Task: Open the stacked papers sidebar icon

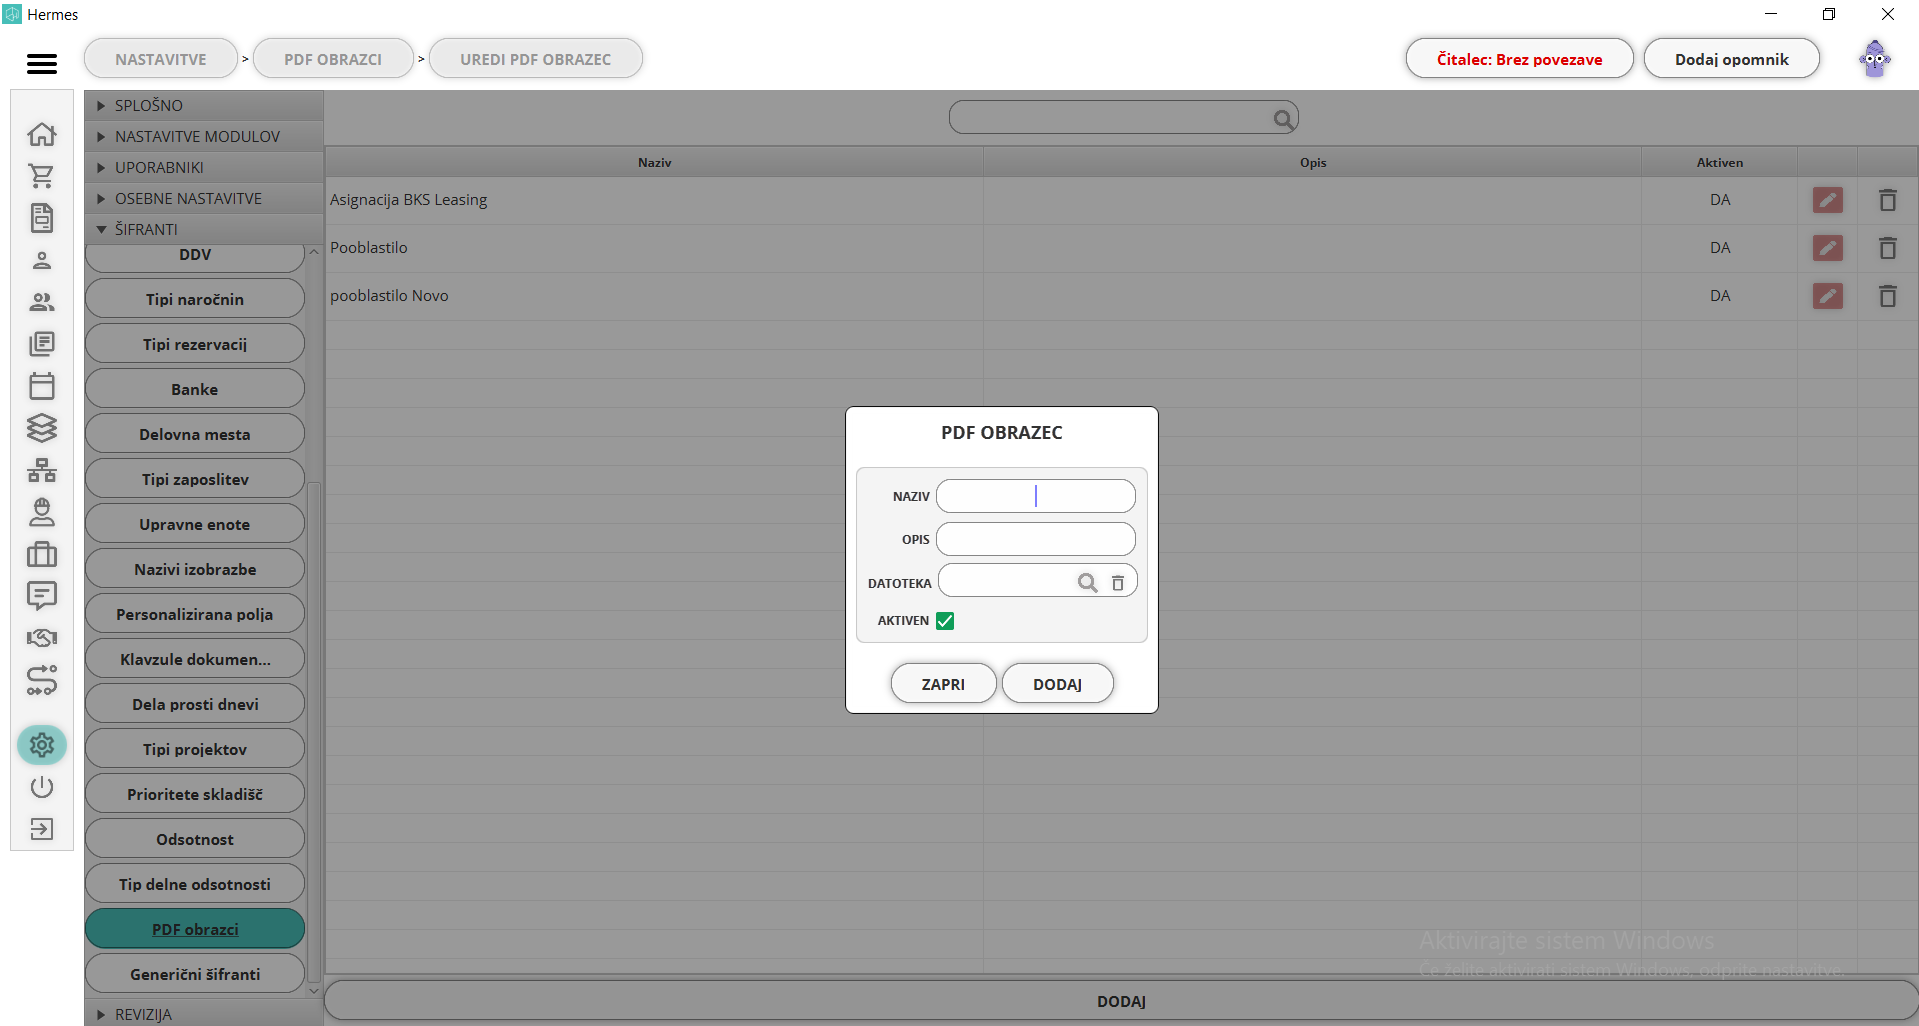Action: 42,344
